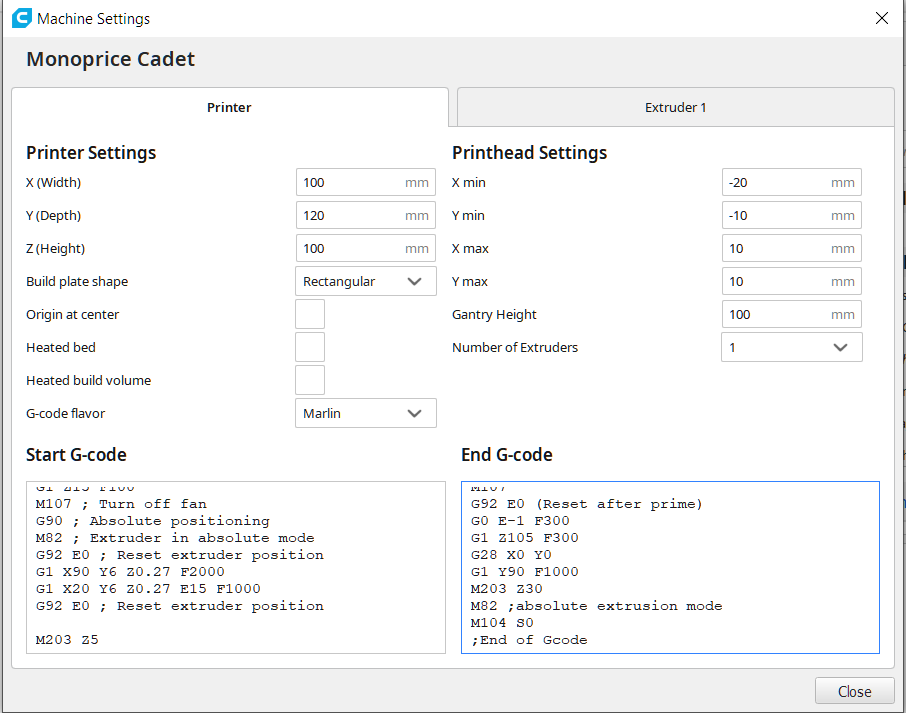Close the Machine Settings window with X

tap(881, 18)
